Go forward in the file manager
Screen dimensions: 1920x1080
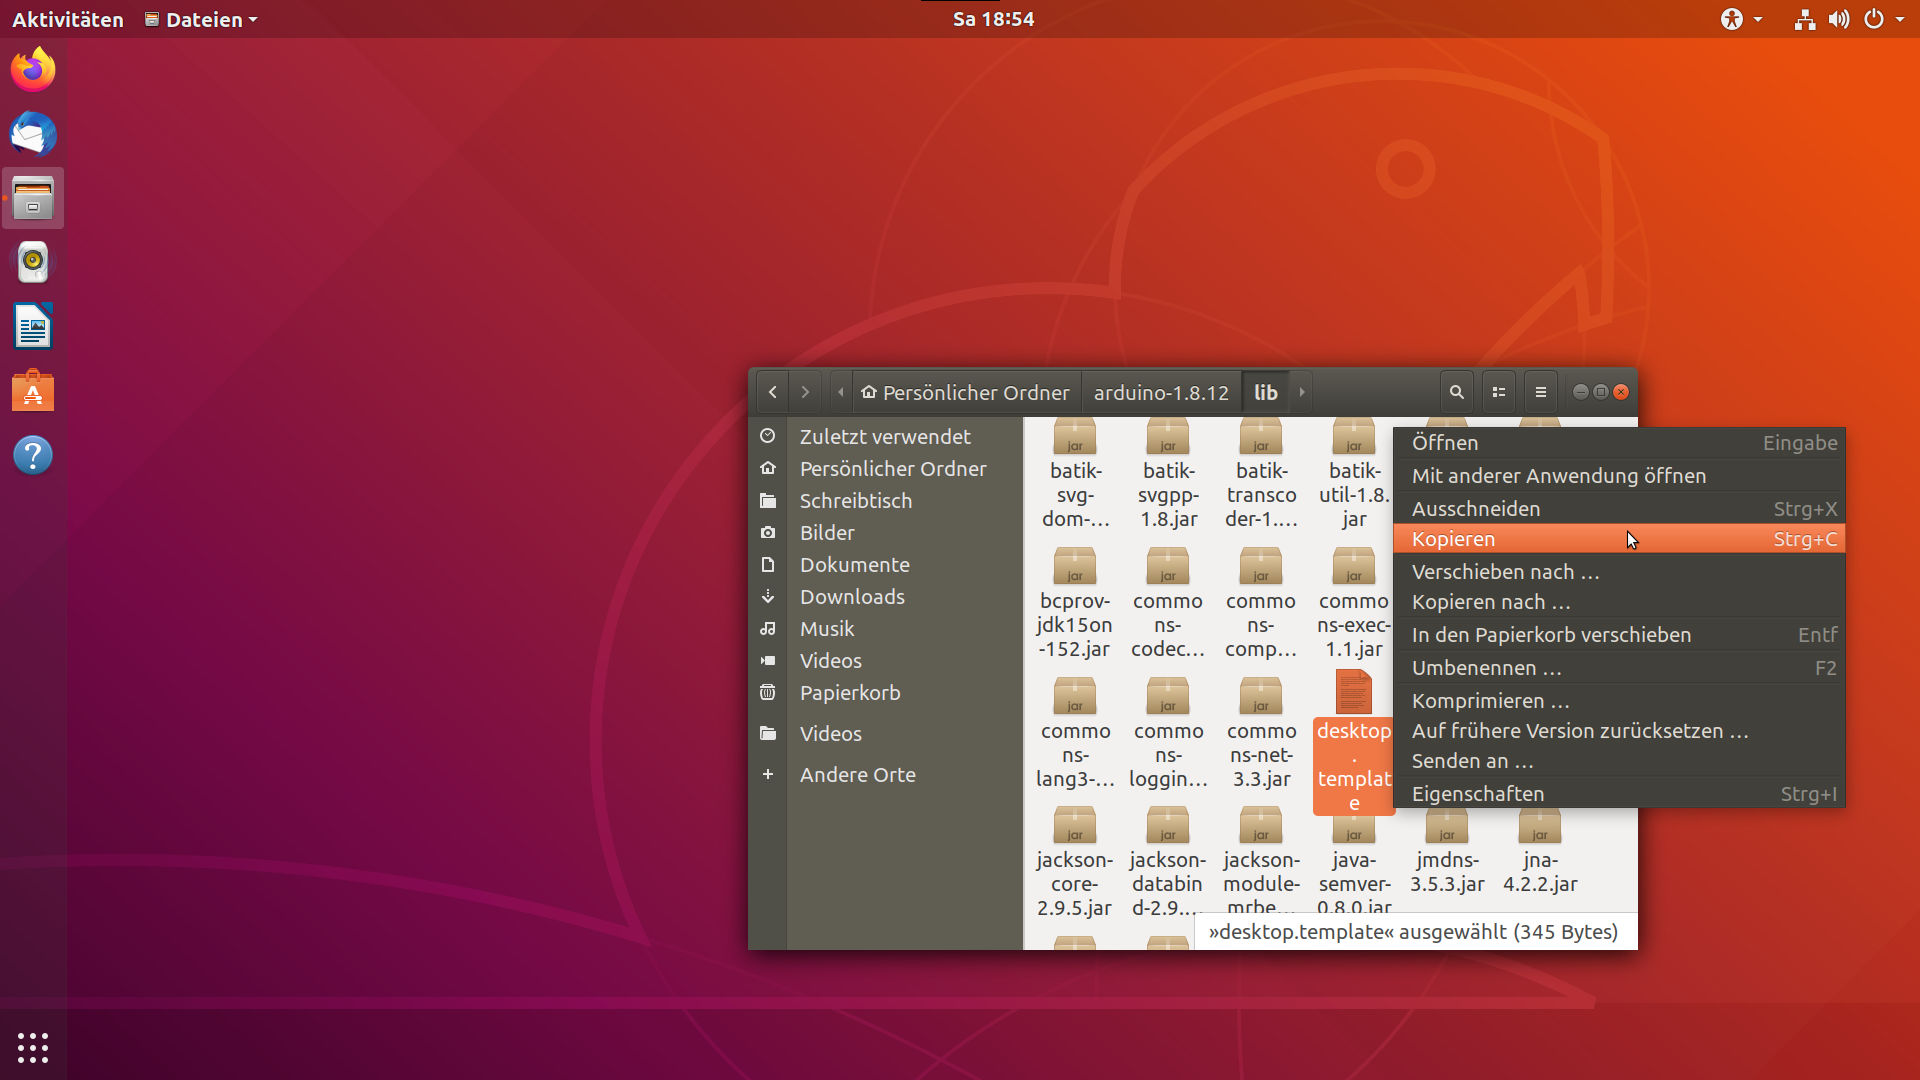tap(805, 392)
